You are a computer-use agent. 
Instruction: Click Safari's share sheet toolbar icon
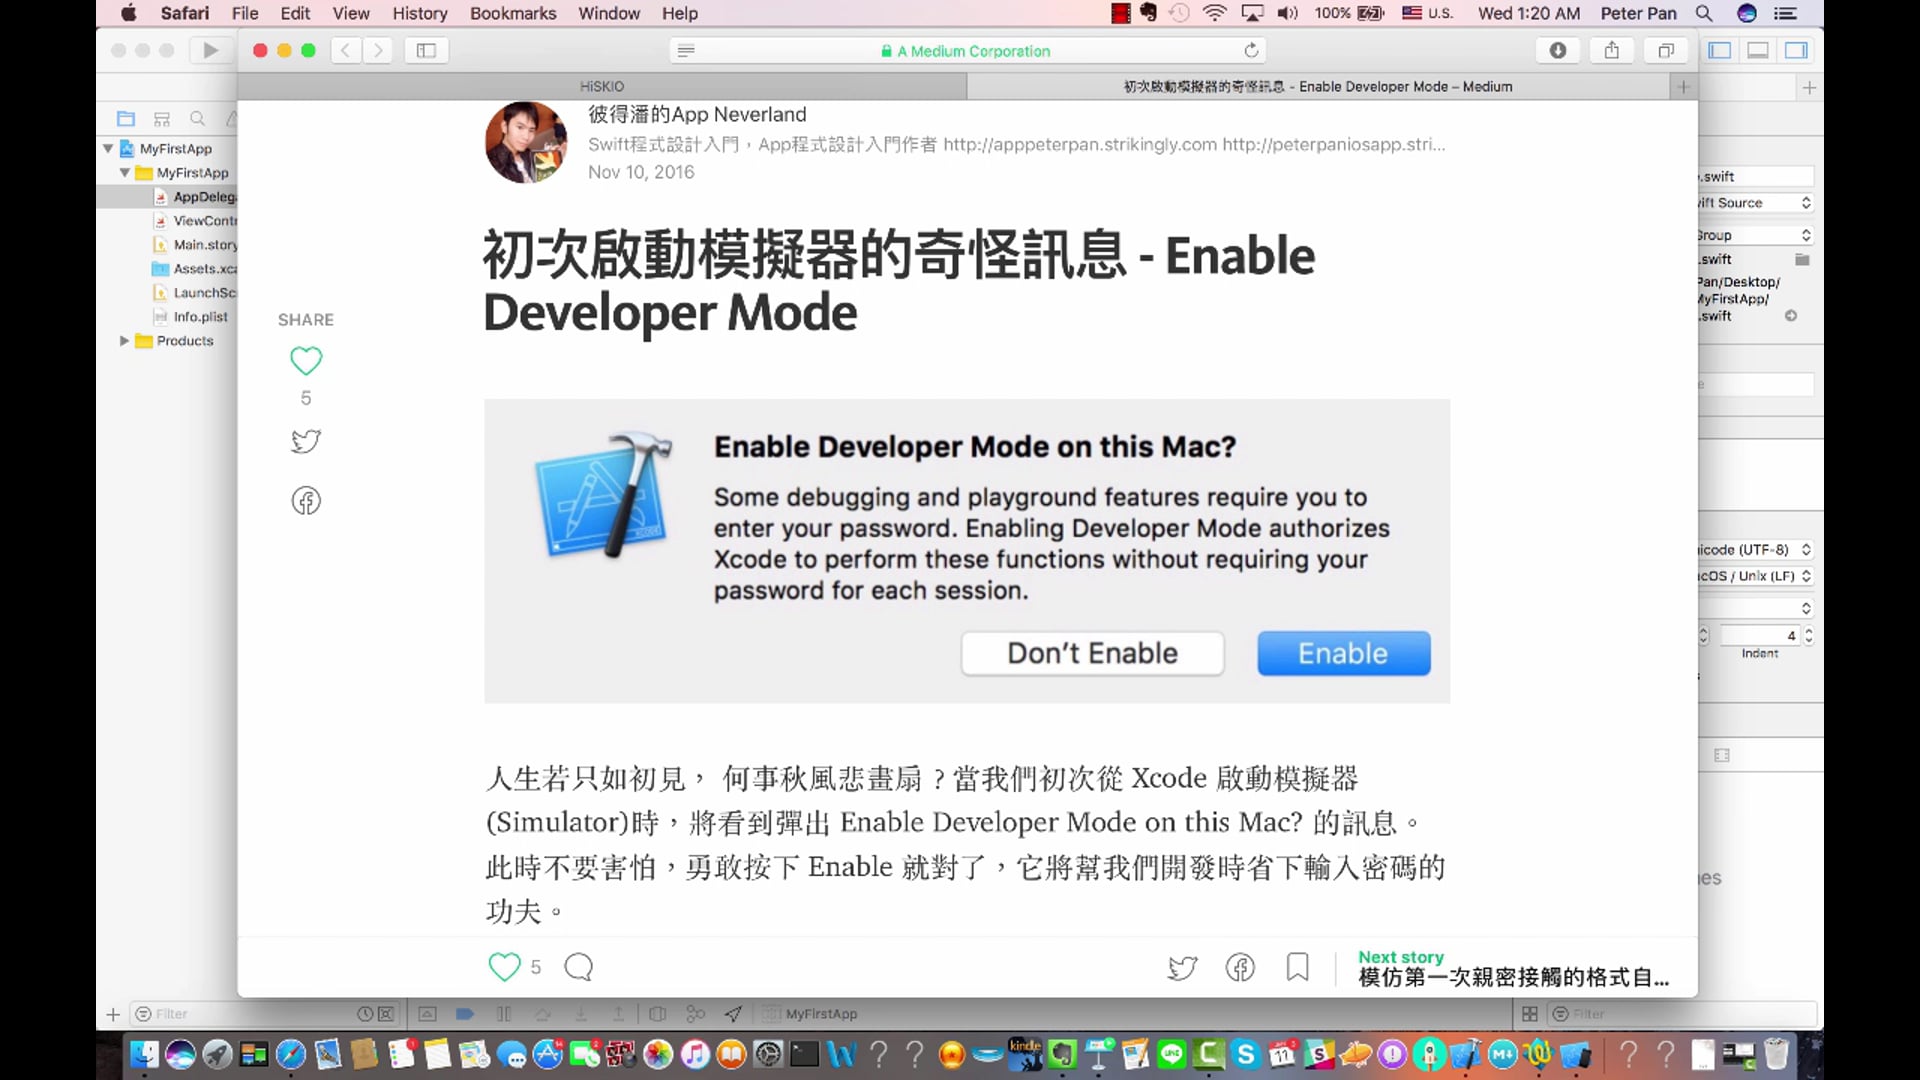(x=1611, y=50)
